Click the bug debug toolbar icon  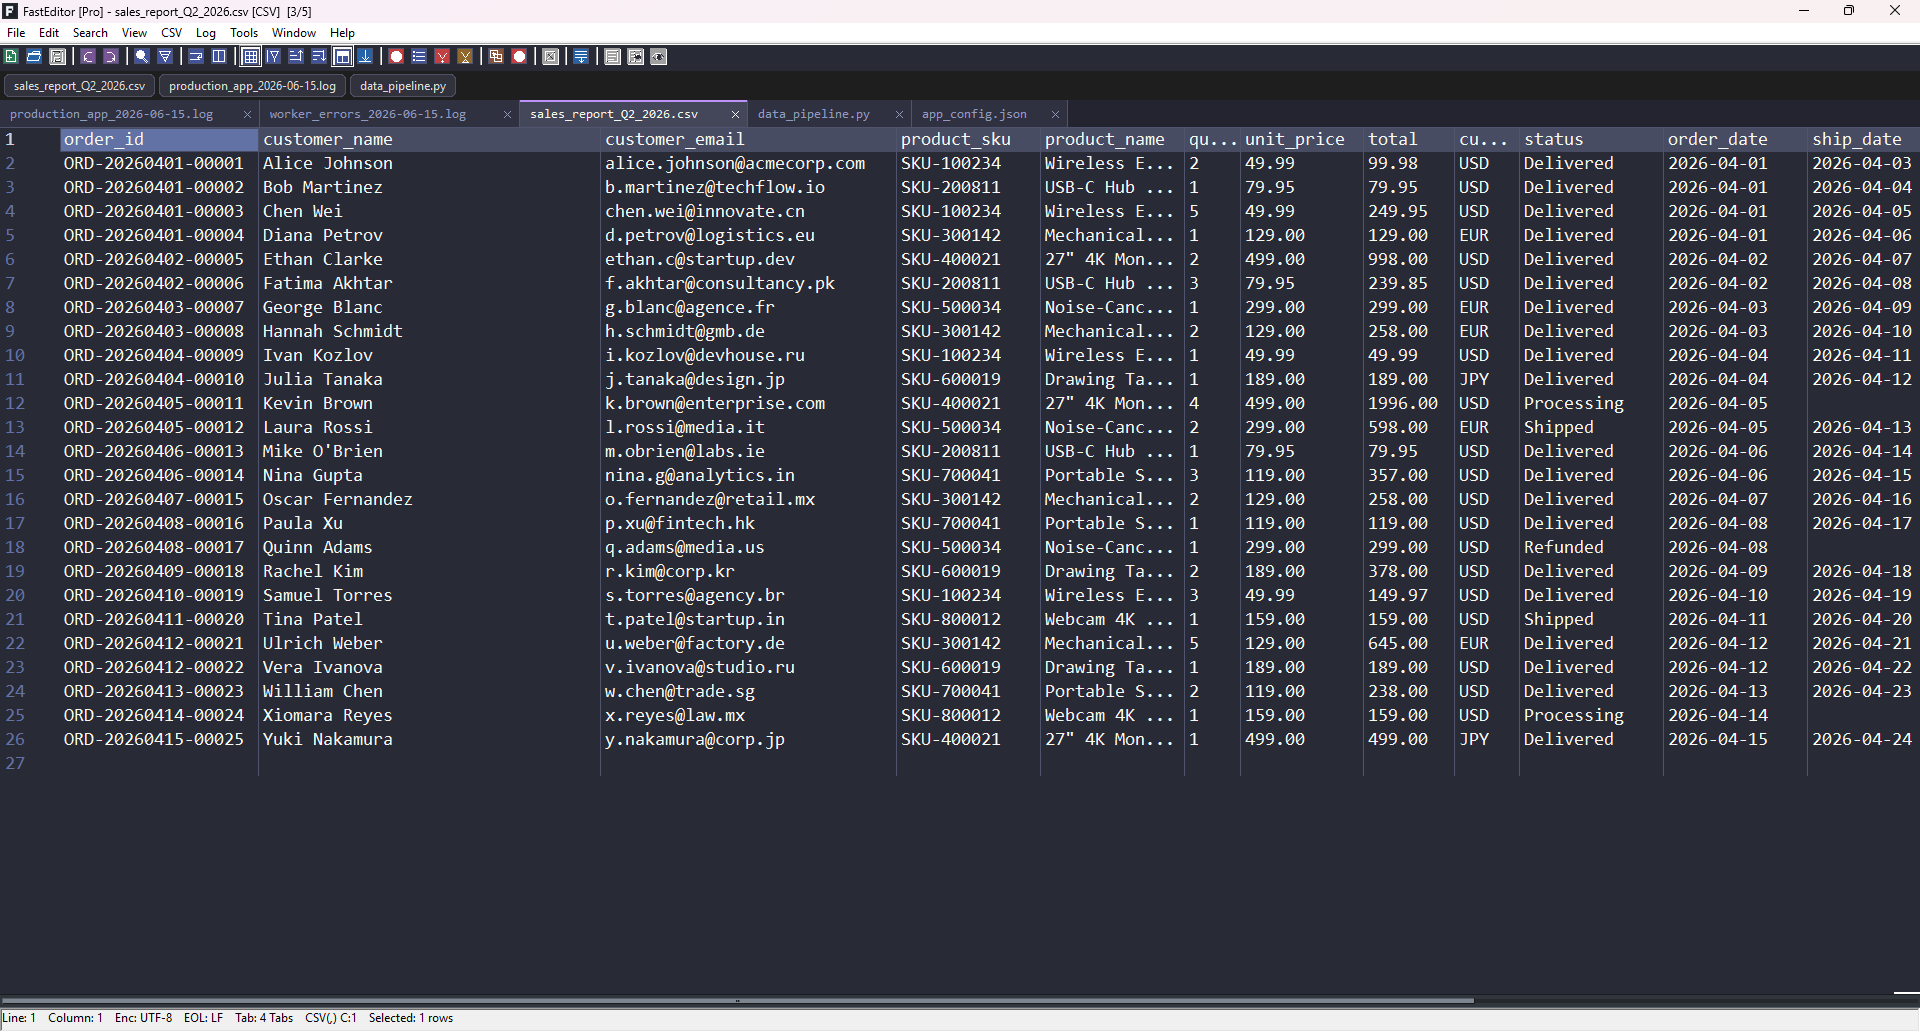635,57
